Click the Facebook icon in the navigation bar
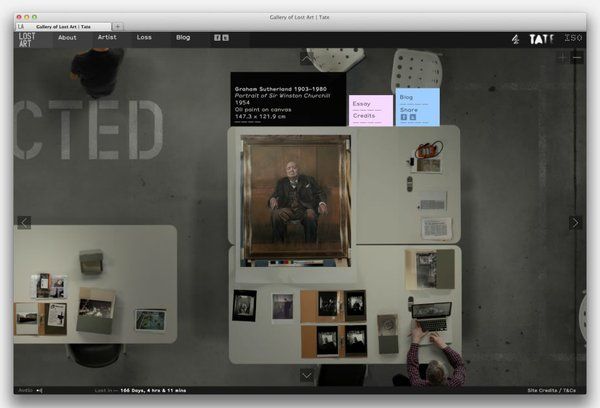Screen dimensions: 600x408 (x=216, y=38)
